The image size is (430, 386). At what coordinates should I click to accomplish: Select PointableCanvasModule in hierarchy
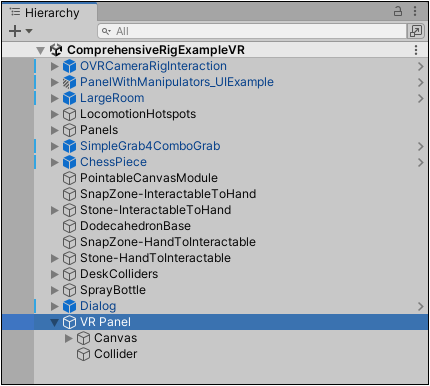point(149,178)
